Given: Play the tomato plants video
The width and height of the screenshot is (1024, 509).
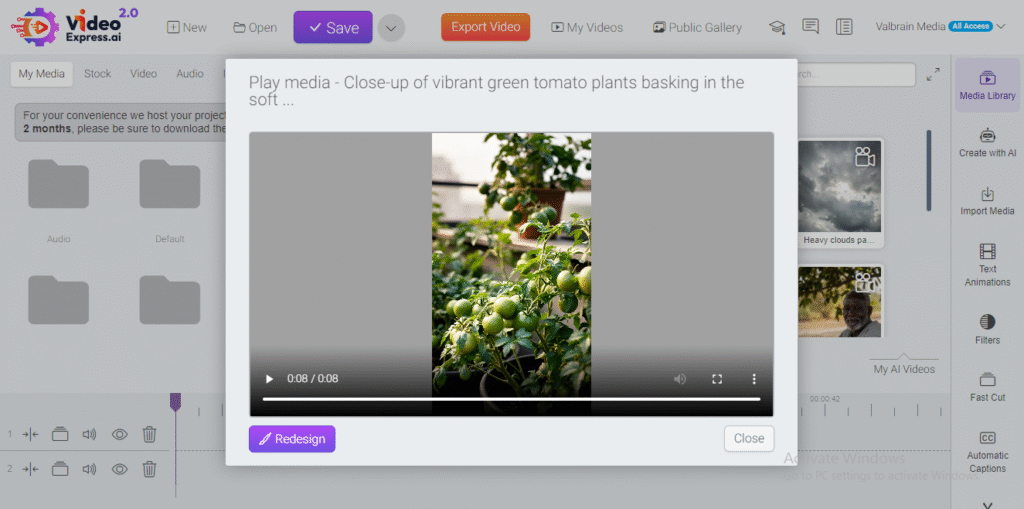Looking at the screenshot, I should click(x=269, y=379).
